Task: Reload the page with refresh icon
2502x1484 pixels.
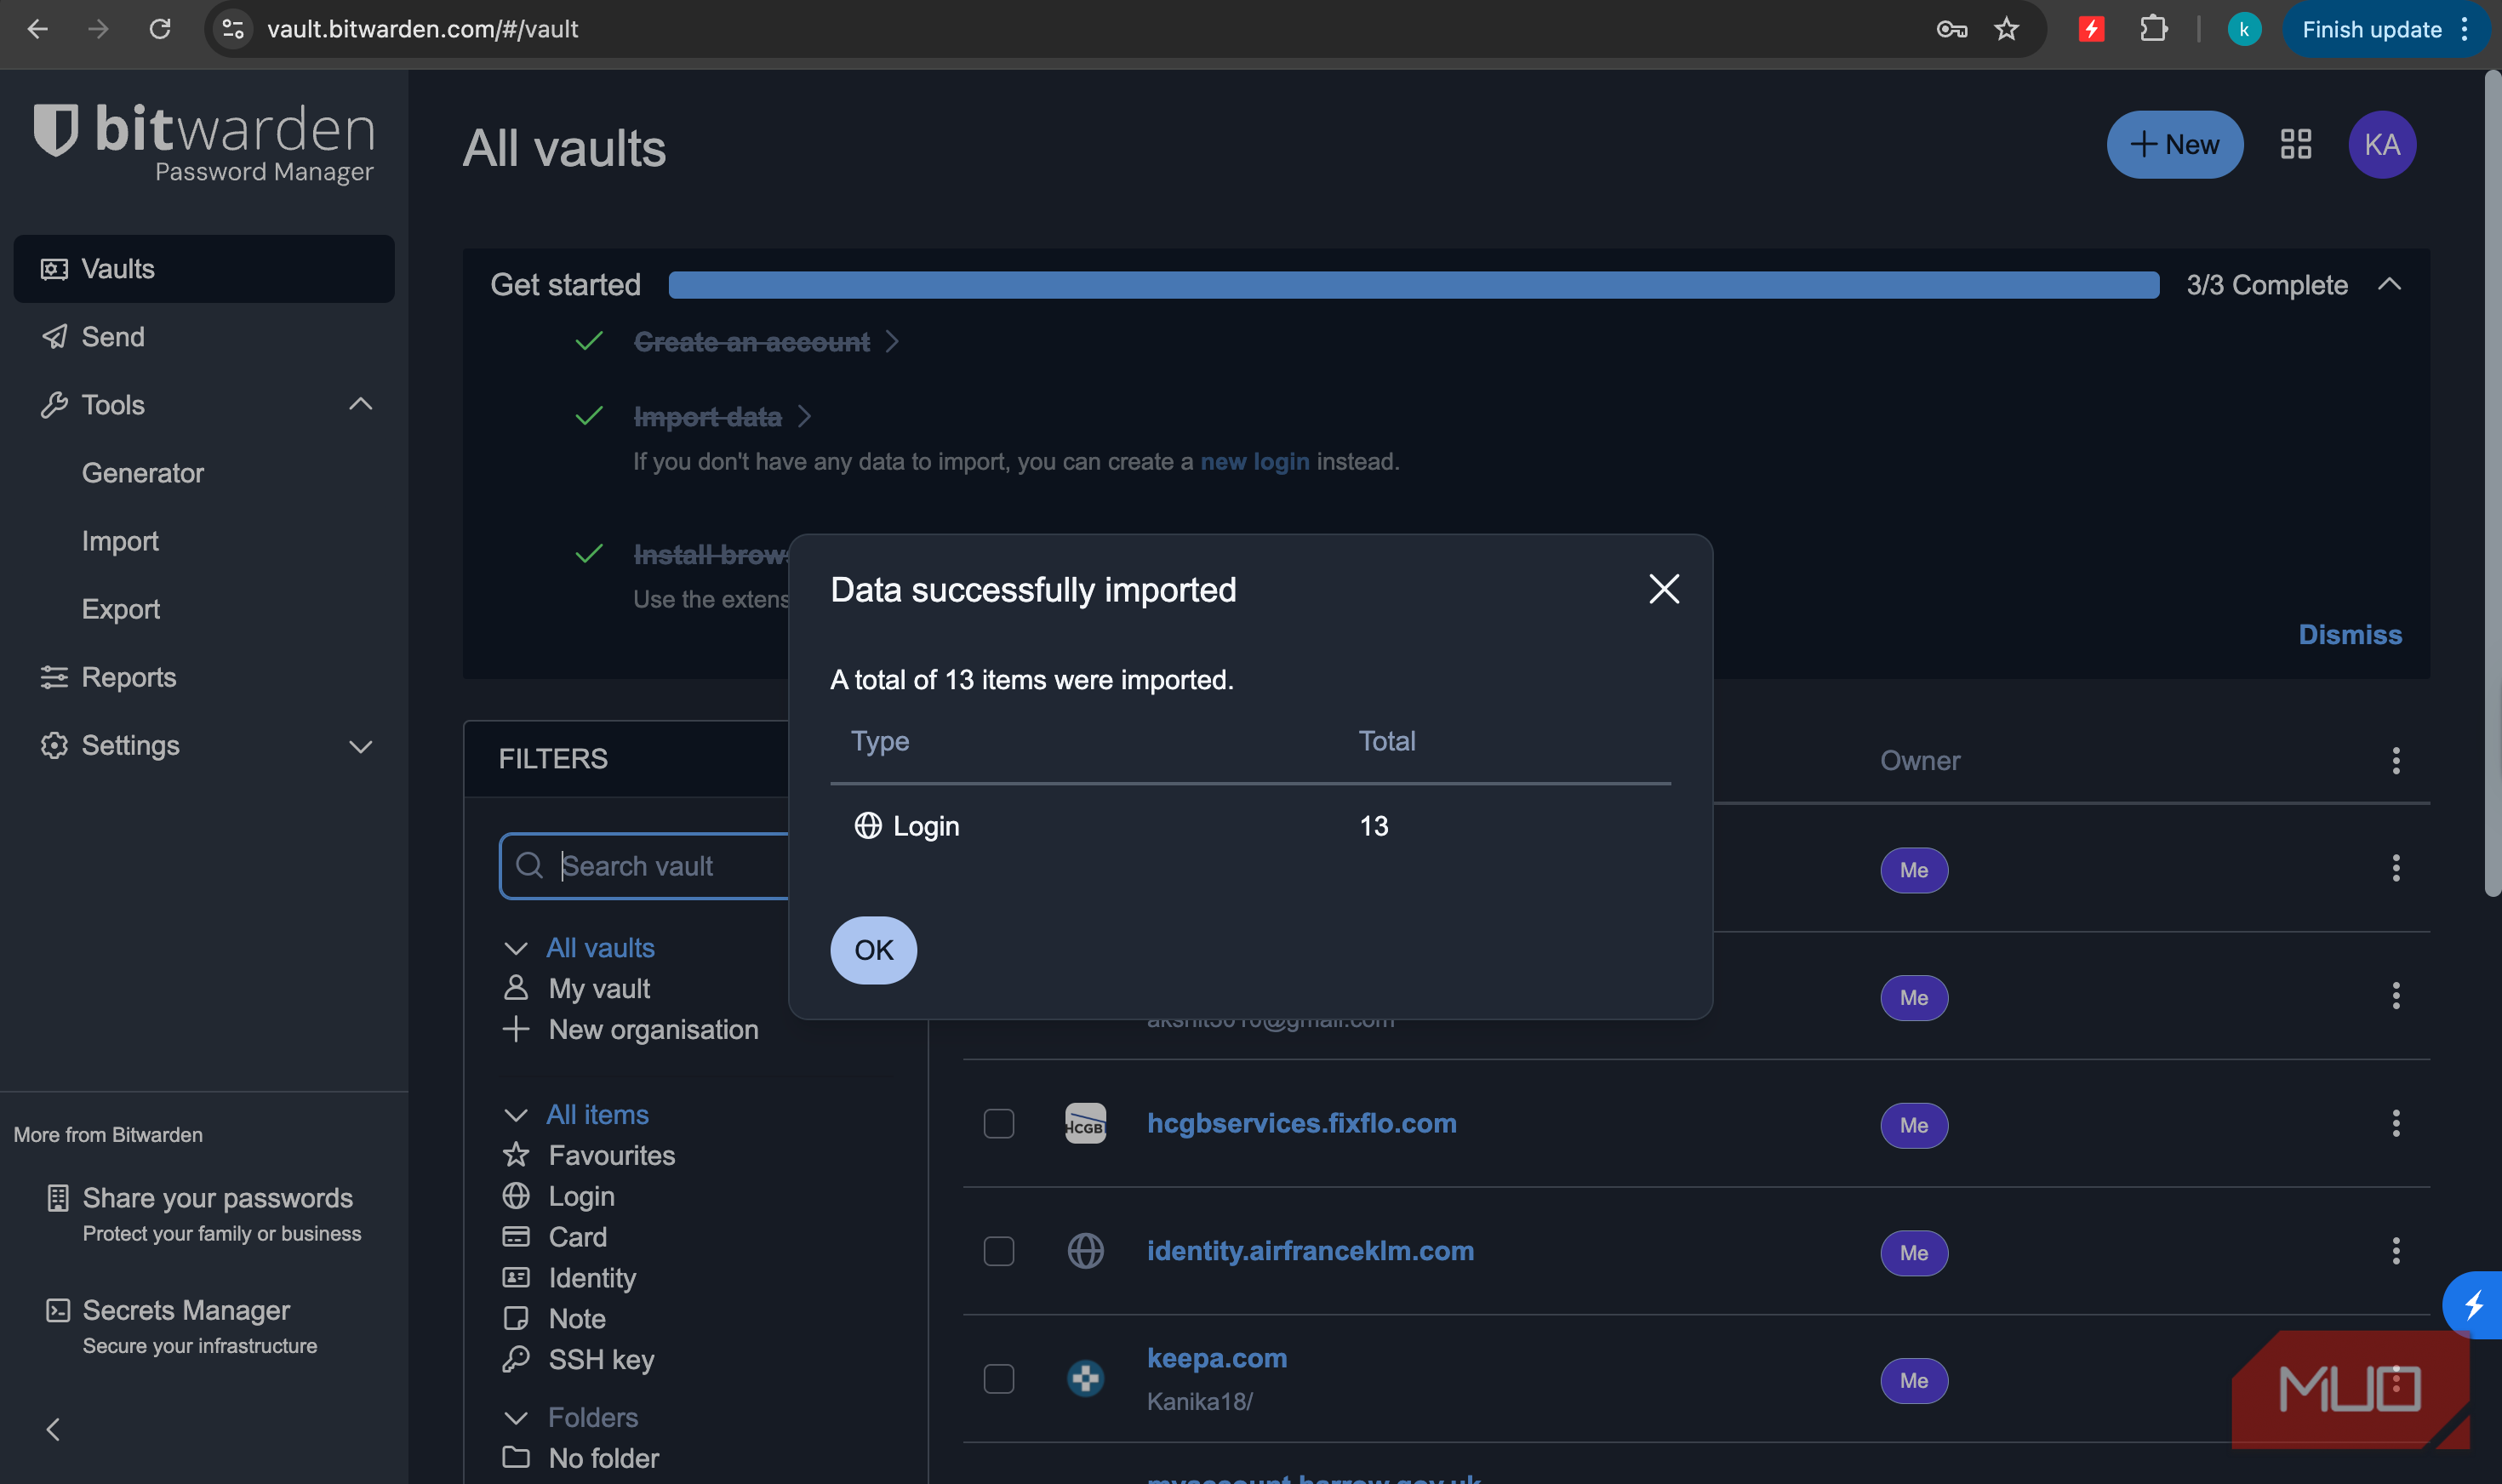Action: [x=160, y=30]
